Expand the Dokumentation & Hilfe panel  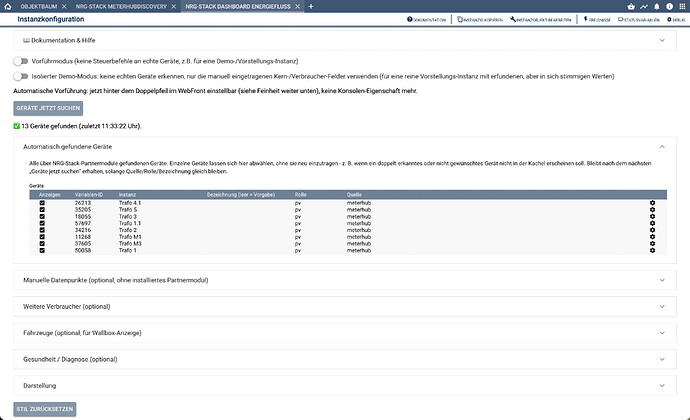click(345, 41)
